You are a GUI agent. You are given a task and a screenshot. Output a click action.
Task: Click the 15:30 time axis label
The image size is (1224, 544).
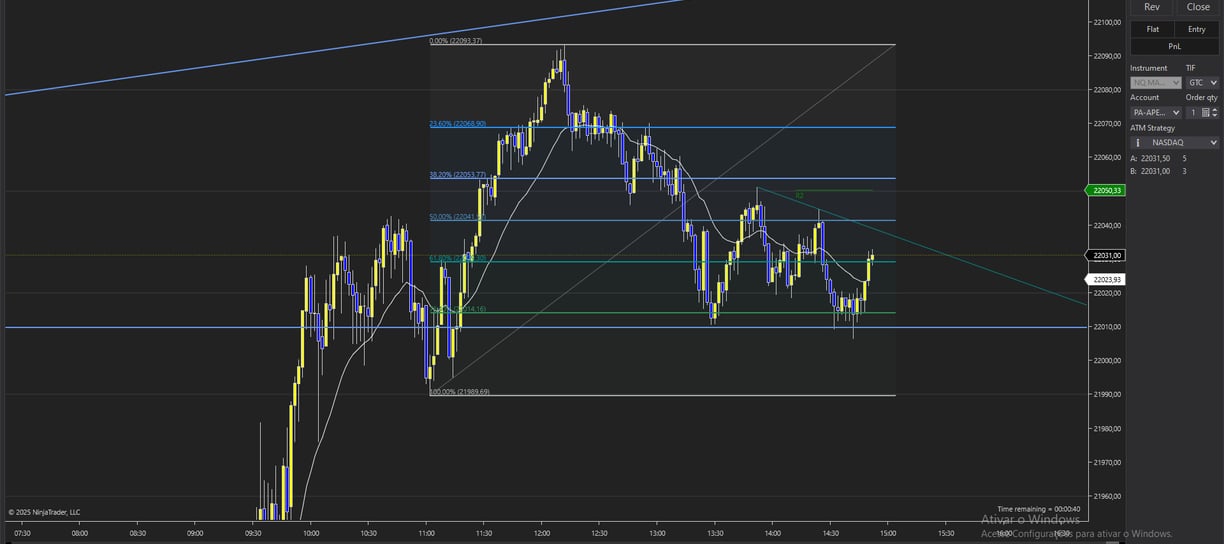[x=946, y=533]
